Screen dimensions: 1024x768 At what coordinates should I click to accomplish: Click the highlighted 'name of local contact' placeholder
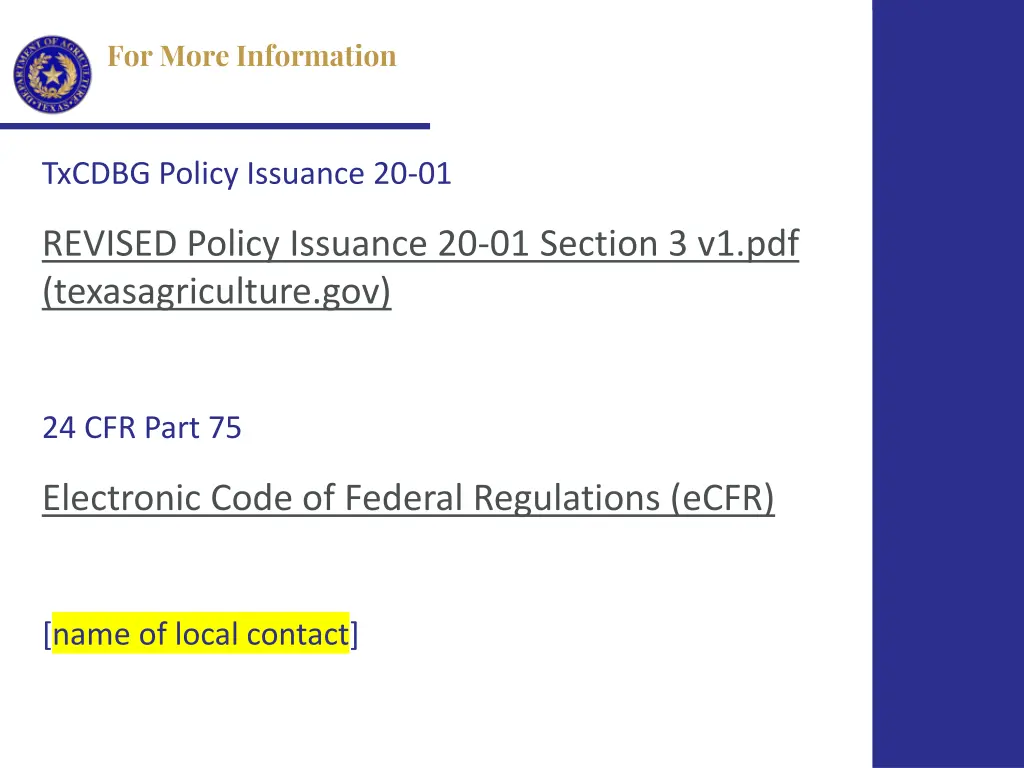200,634
